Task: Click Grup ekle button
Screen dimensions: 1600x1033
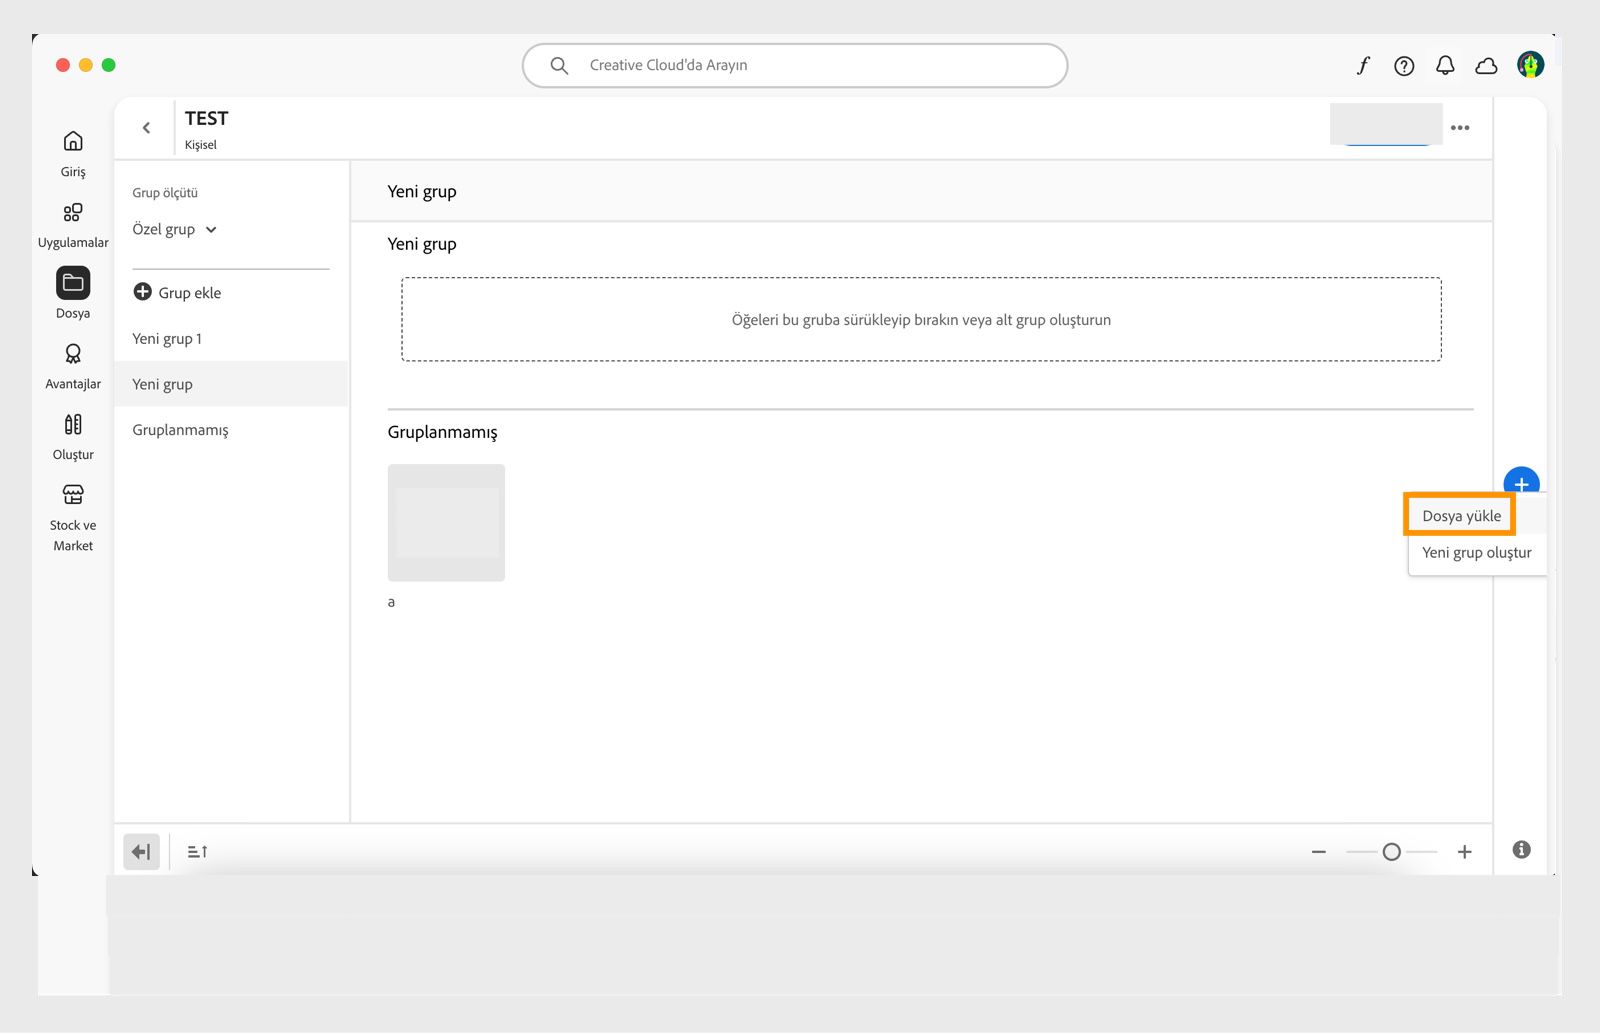Action: point(177,293)
